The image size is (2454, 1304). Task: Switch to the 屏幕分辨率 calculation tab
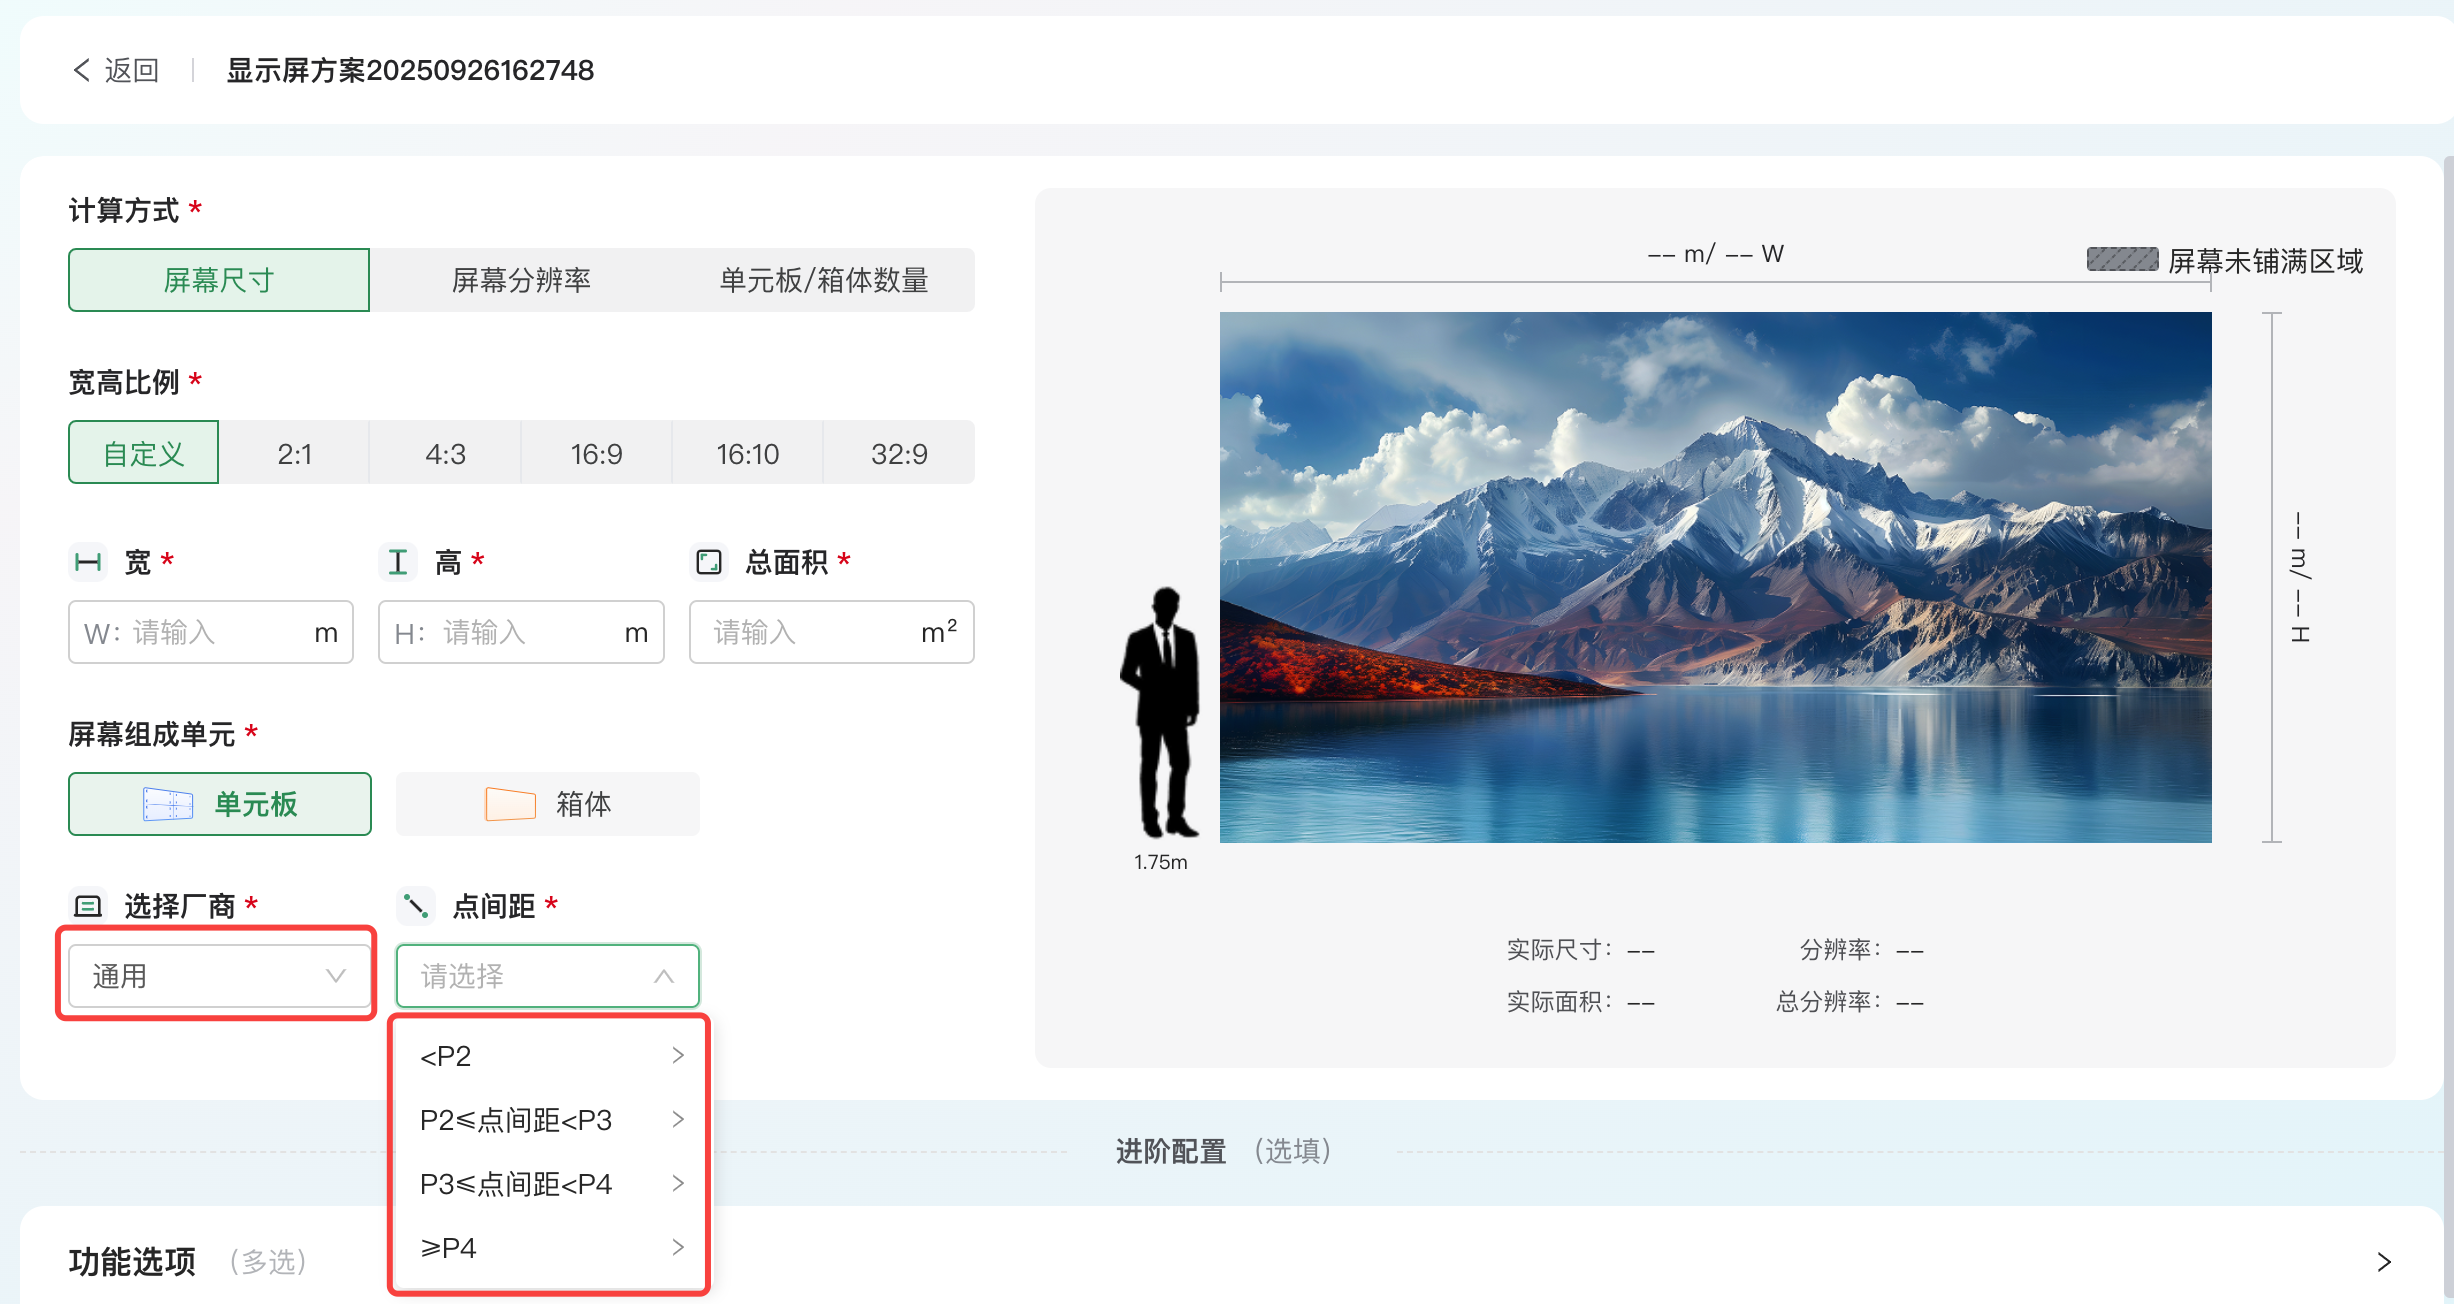pos(521,280)
